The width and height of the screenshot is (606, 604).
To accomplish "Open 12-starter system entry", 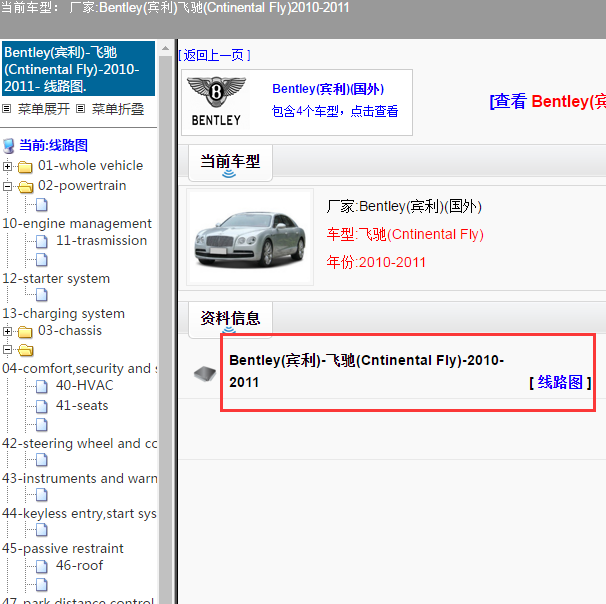I will click(x=56, y=279).
